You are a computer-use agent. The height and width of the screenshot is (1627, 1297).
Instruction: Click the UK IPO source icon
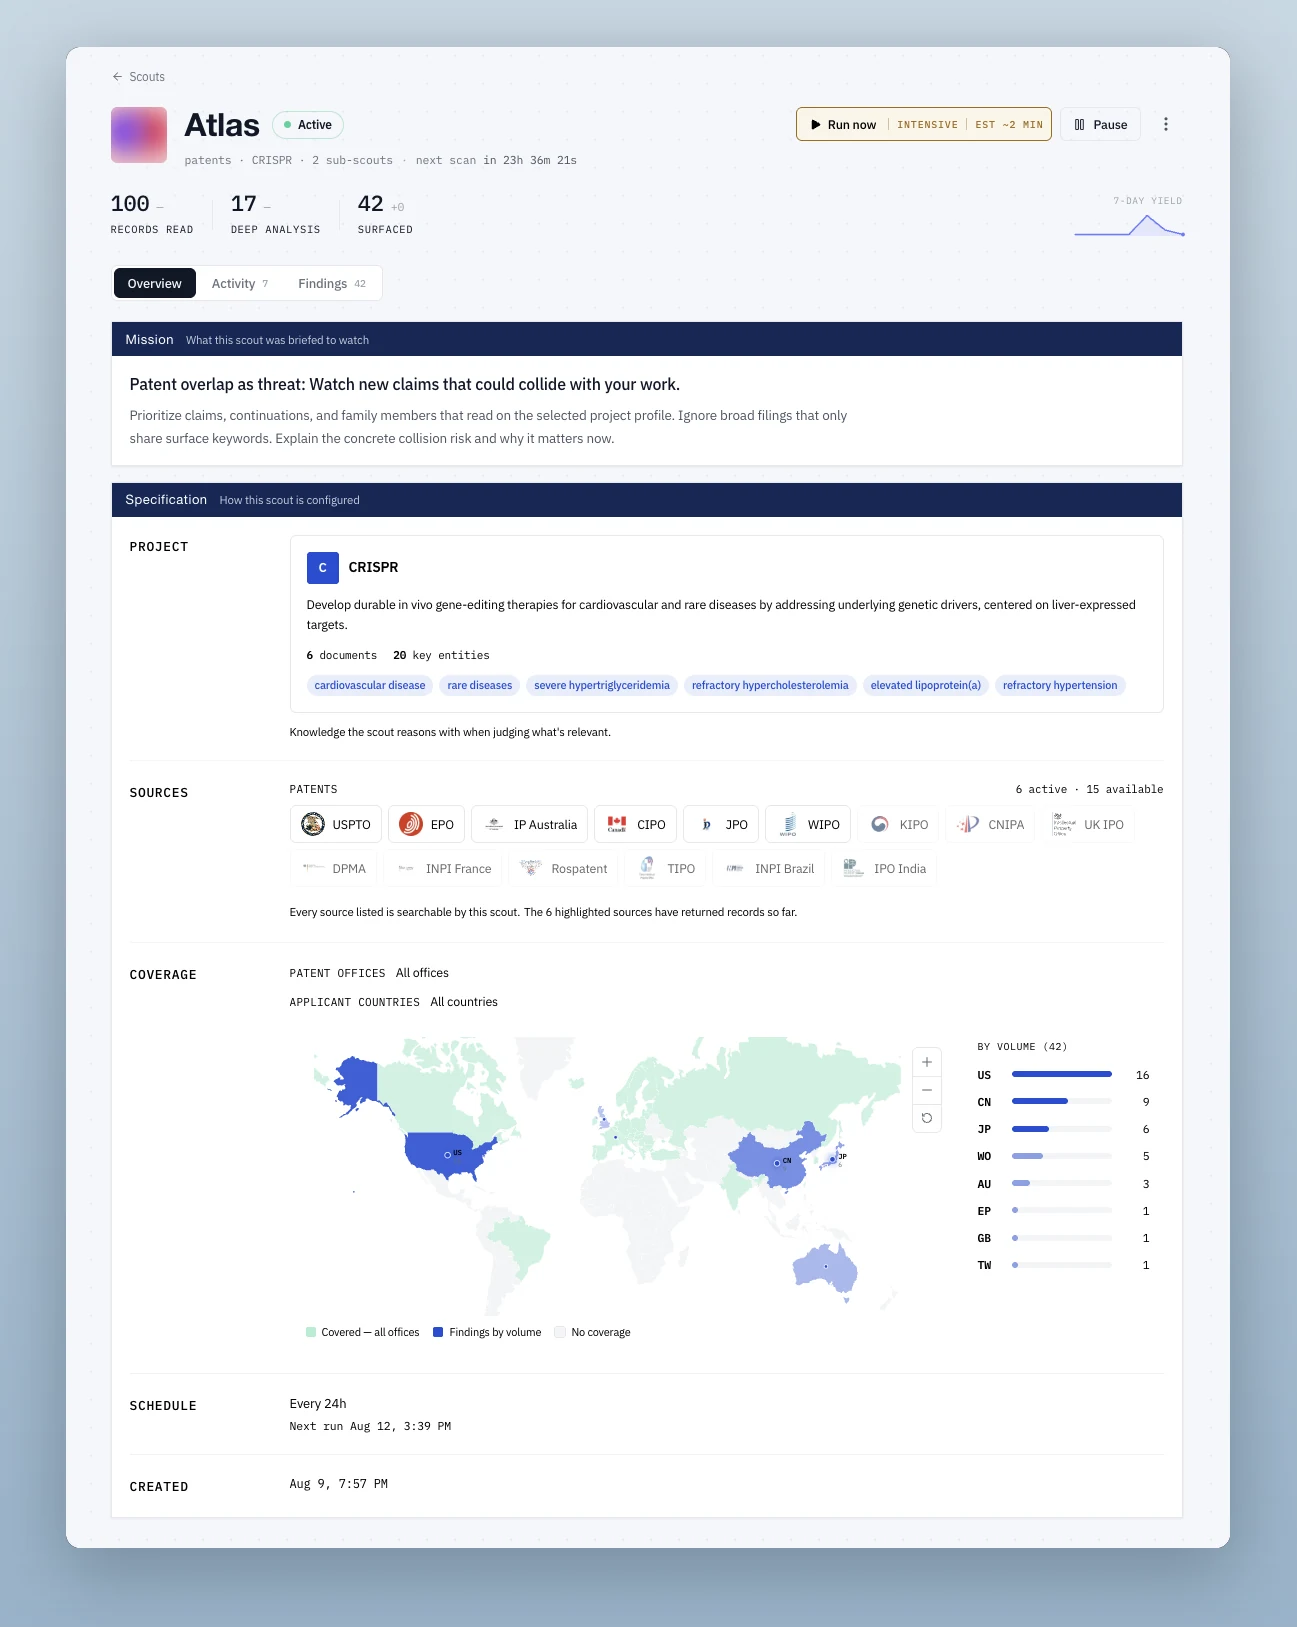(x=1064, y=824)
